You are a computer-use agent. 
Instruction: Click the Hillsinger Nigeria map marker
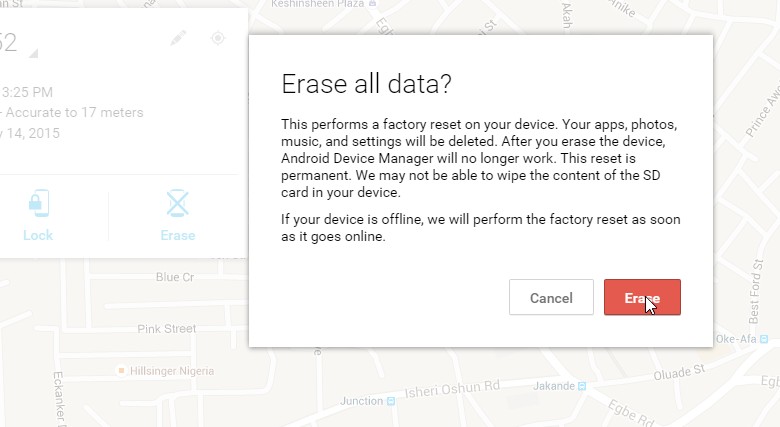(121, 371)
